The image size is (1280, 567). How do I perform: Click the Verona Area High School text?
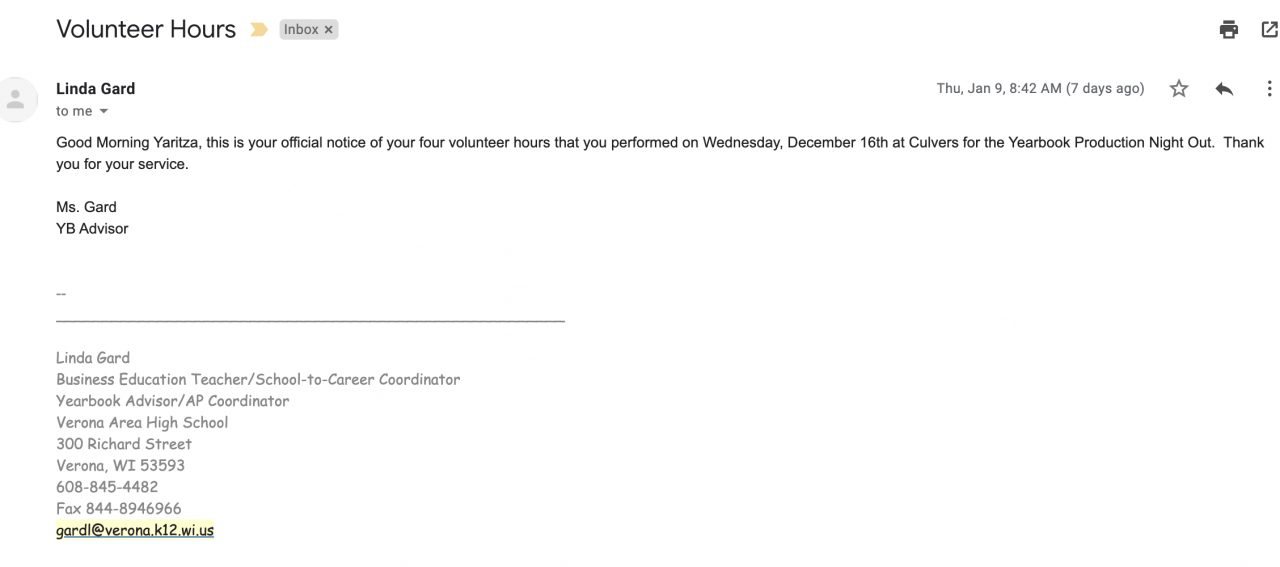coord(142,422)
